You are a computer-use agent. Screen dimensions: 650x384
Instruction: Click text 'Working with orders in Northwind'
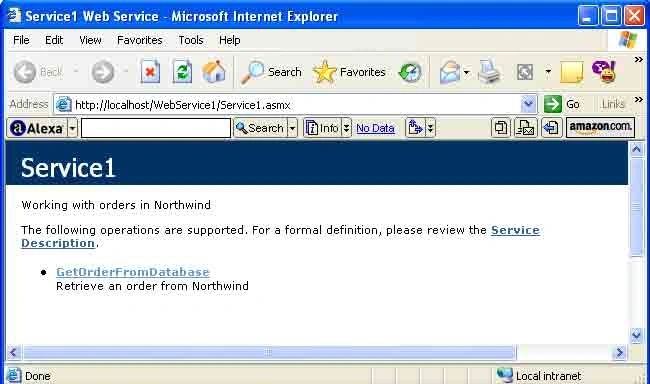(x=116, y=205)
